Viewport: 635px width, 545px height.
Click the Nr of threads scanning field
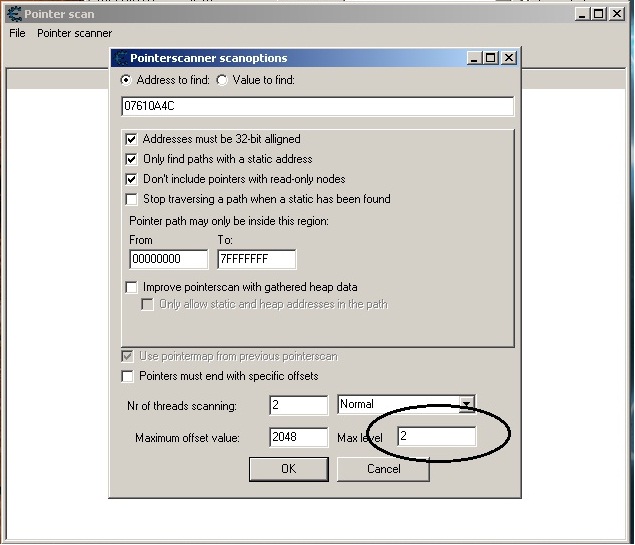pos(298,405)
